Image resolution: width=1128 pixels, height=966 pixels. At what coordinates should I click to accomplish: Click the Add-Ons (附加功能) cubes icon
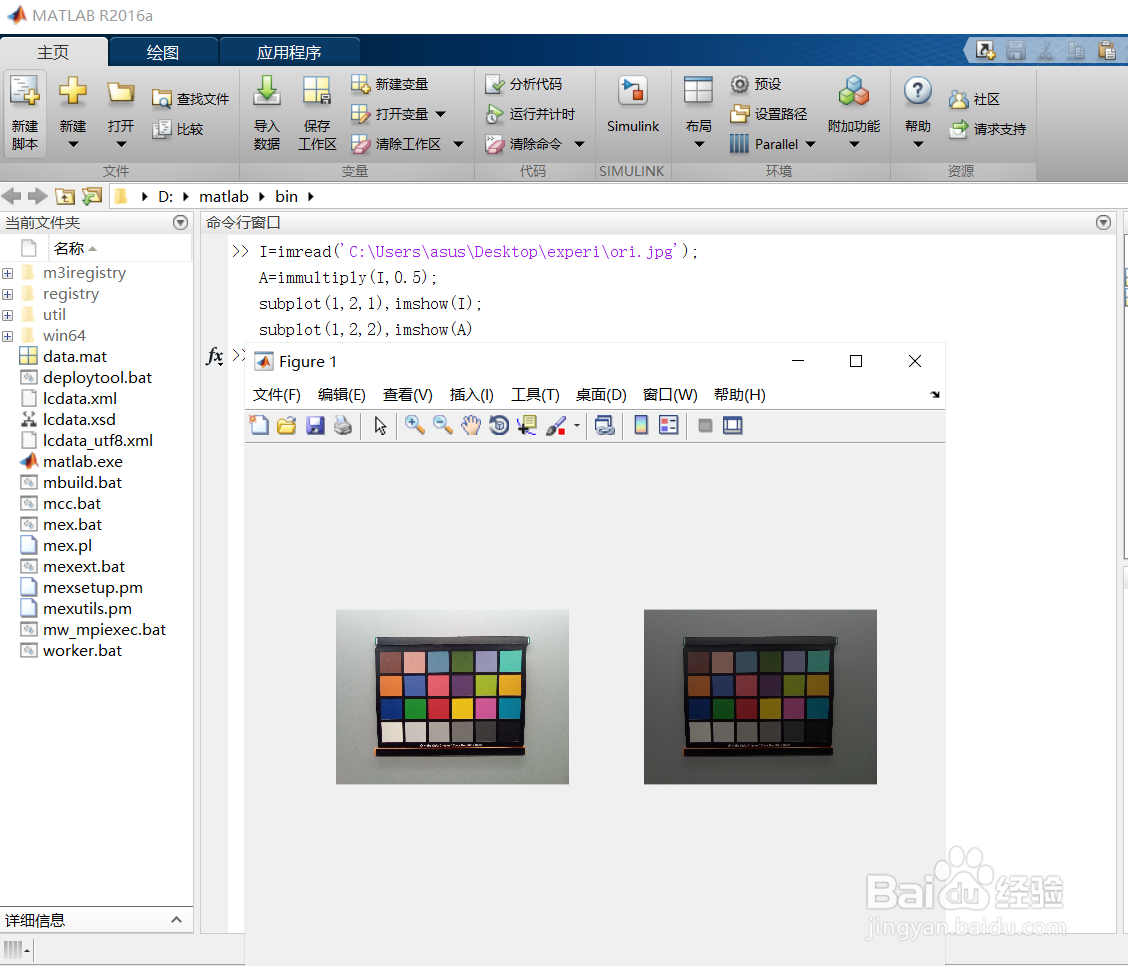coord(854,91)
